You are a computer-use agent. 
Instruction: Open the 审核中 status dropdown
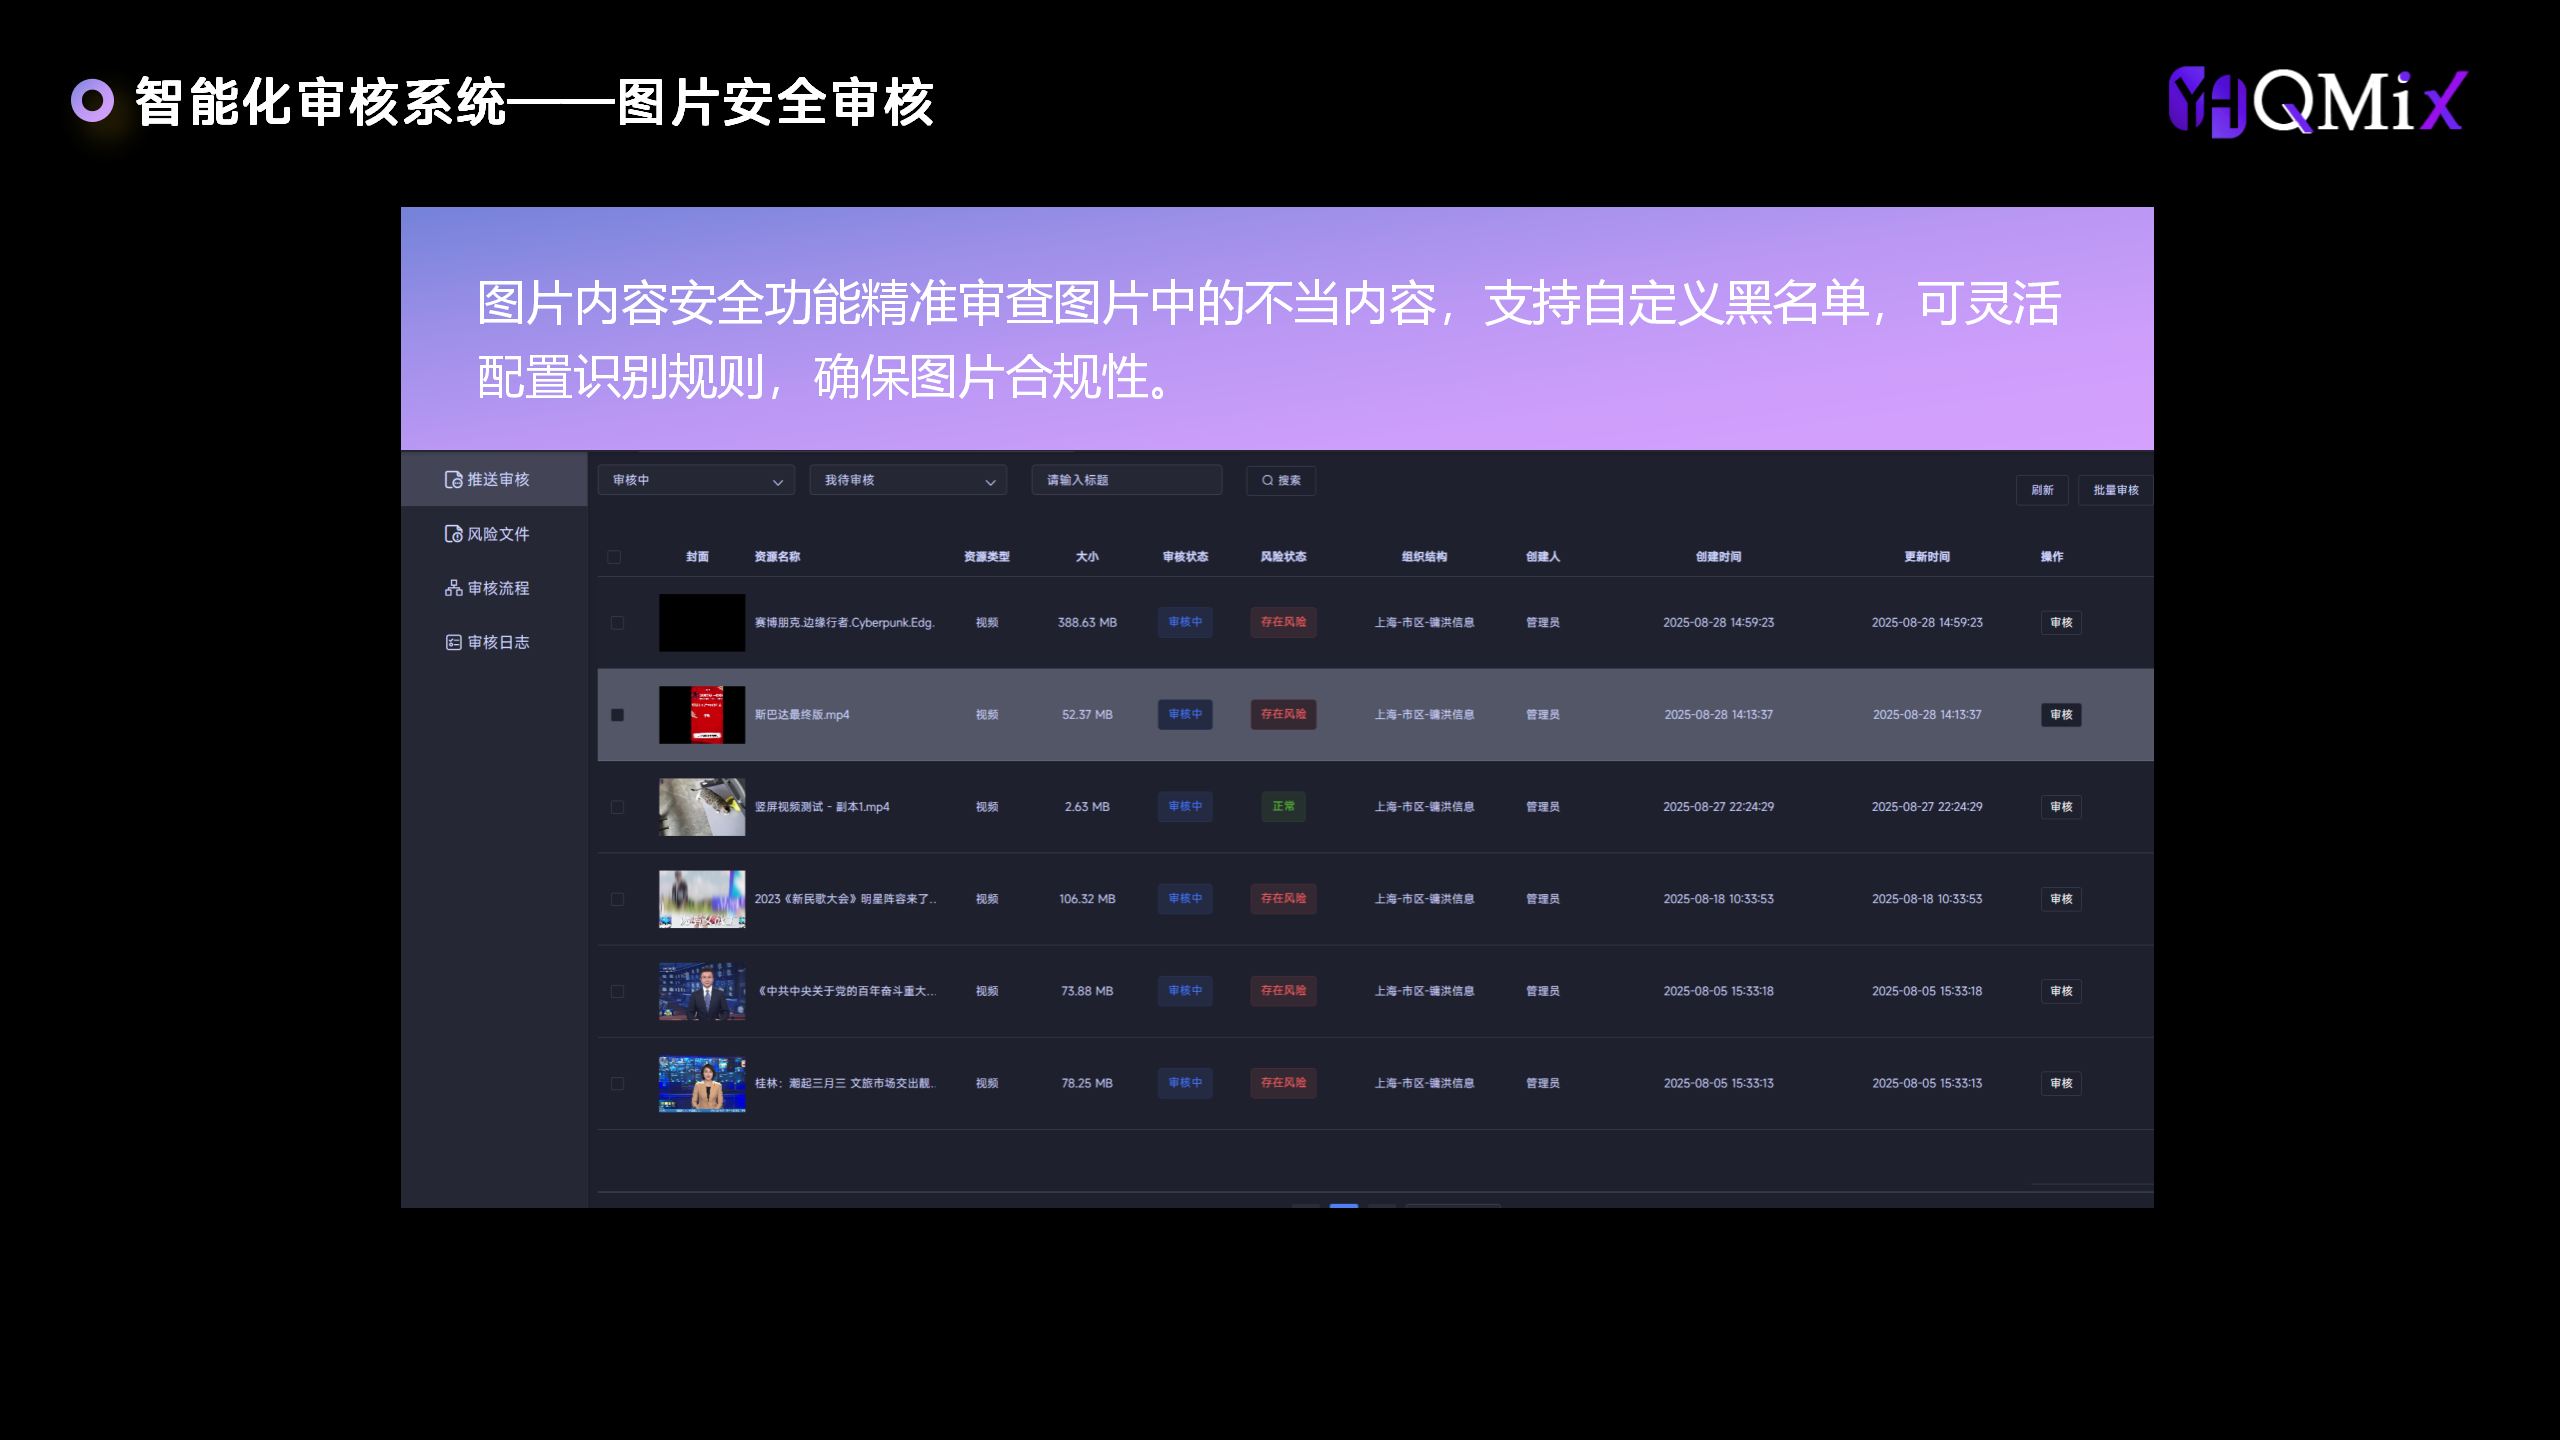[x=696, y=480]
